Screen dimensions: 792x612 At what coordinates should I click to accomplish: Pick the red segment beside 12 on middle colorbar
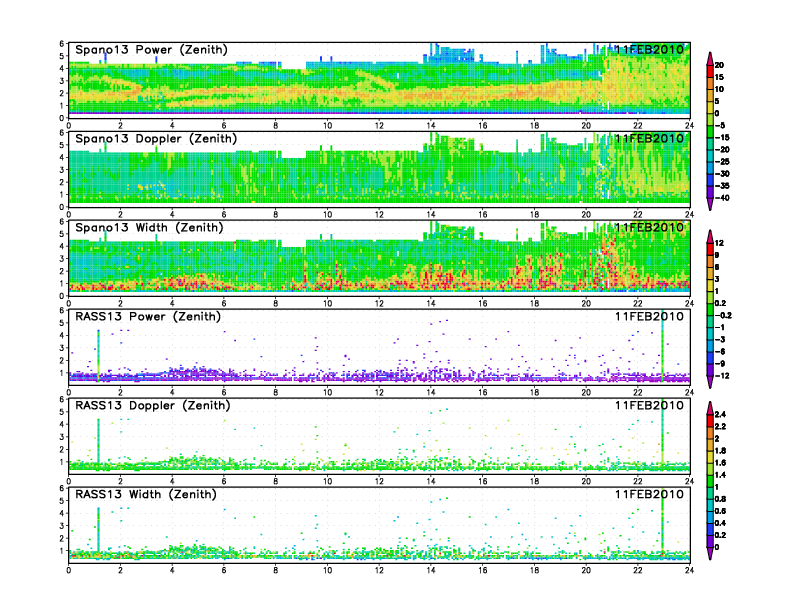click(x=710, y=249)
